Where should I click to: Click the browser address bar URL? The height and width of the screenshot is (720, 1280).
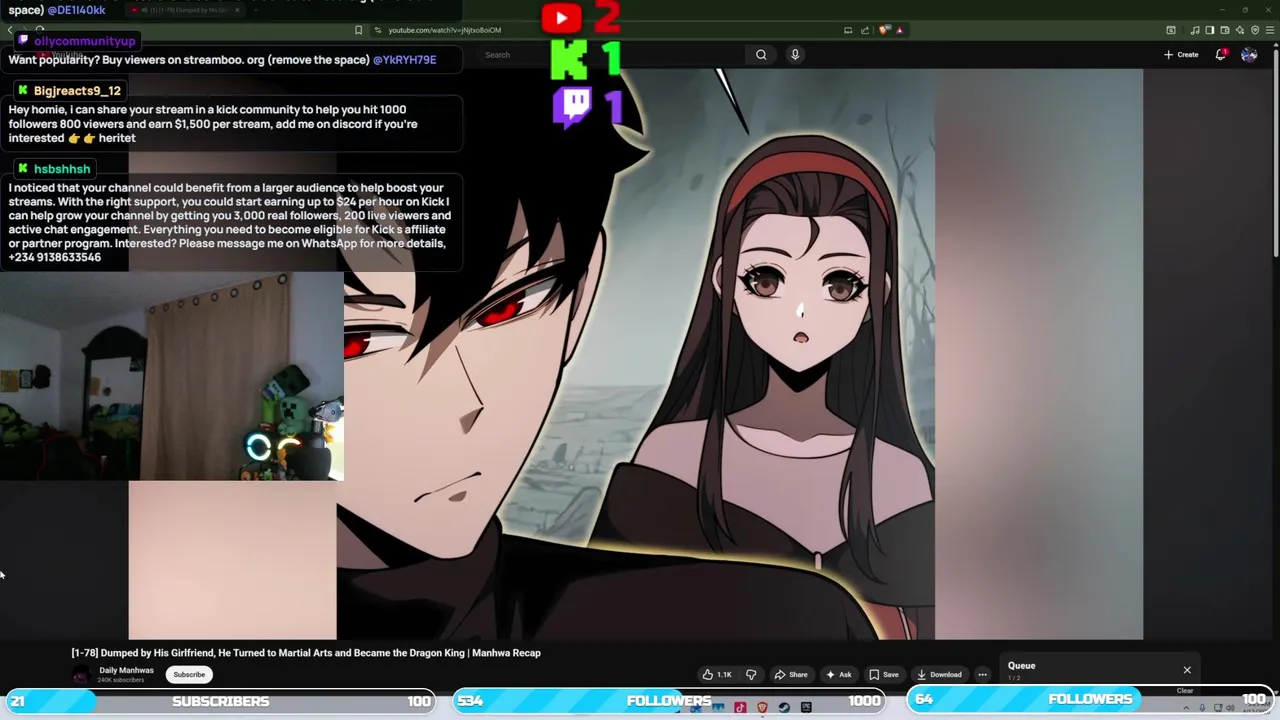445,30
